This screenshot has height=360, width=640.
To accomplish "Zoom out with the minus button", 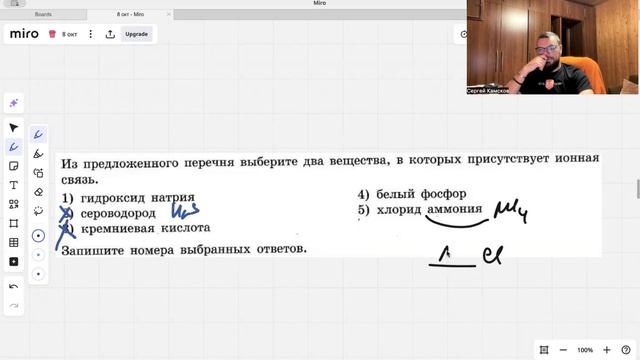I will coord(563,350).
